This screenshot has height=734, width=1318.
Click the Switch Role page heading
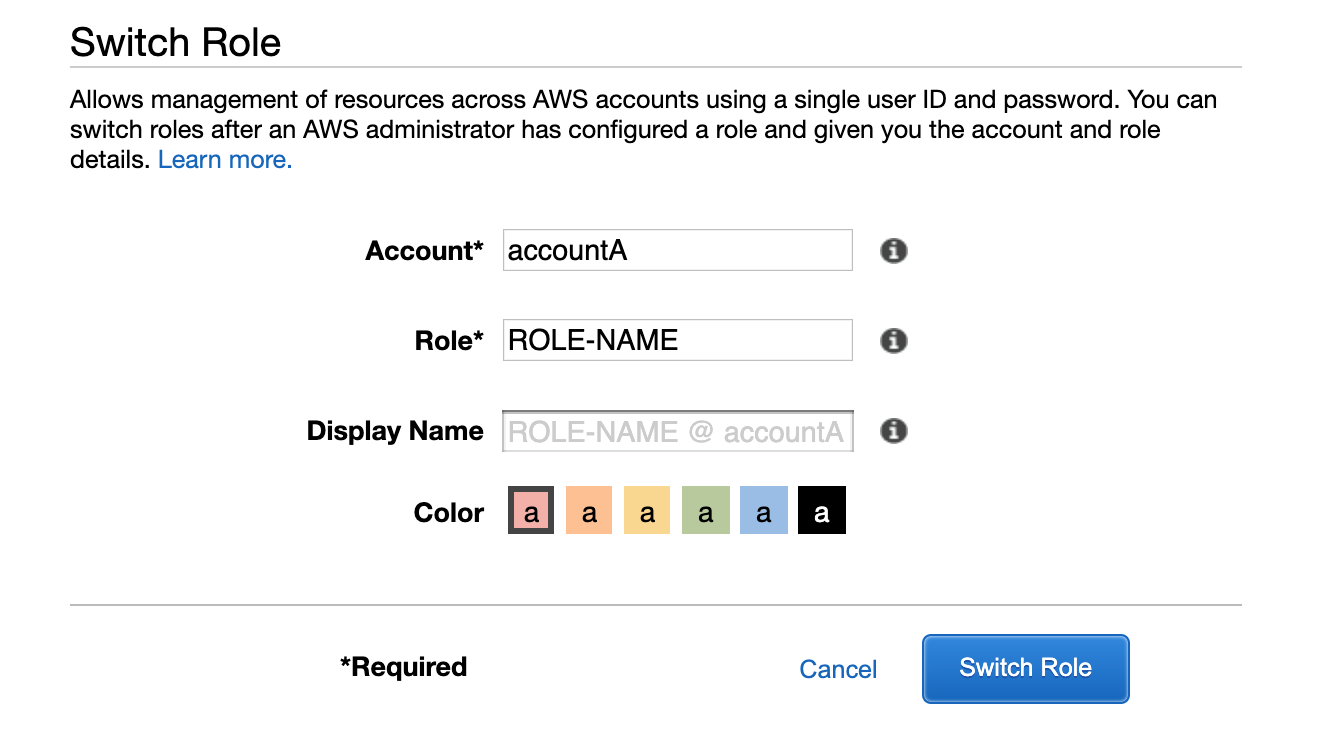click(x=176, y=41)
